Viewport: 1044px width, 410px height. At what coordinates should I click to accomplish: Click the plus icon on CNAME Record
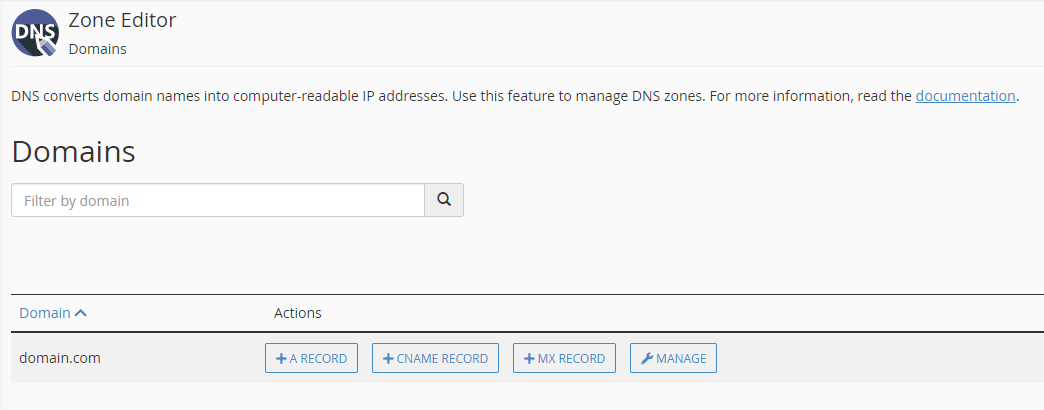point(388,359)
